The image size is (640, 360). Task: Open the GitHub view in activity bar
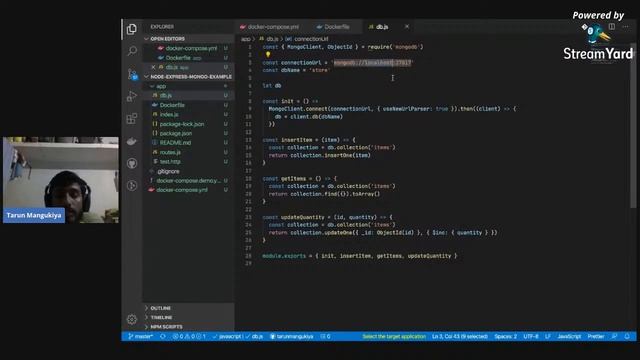tap(132, 163)
